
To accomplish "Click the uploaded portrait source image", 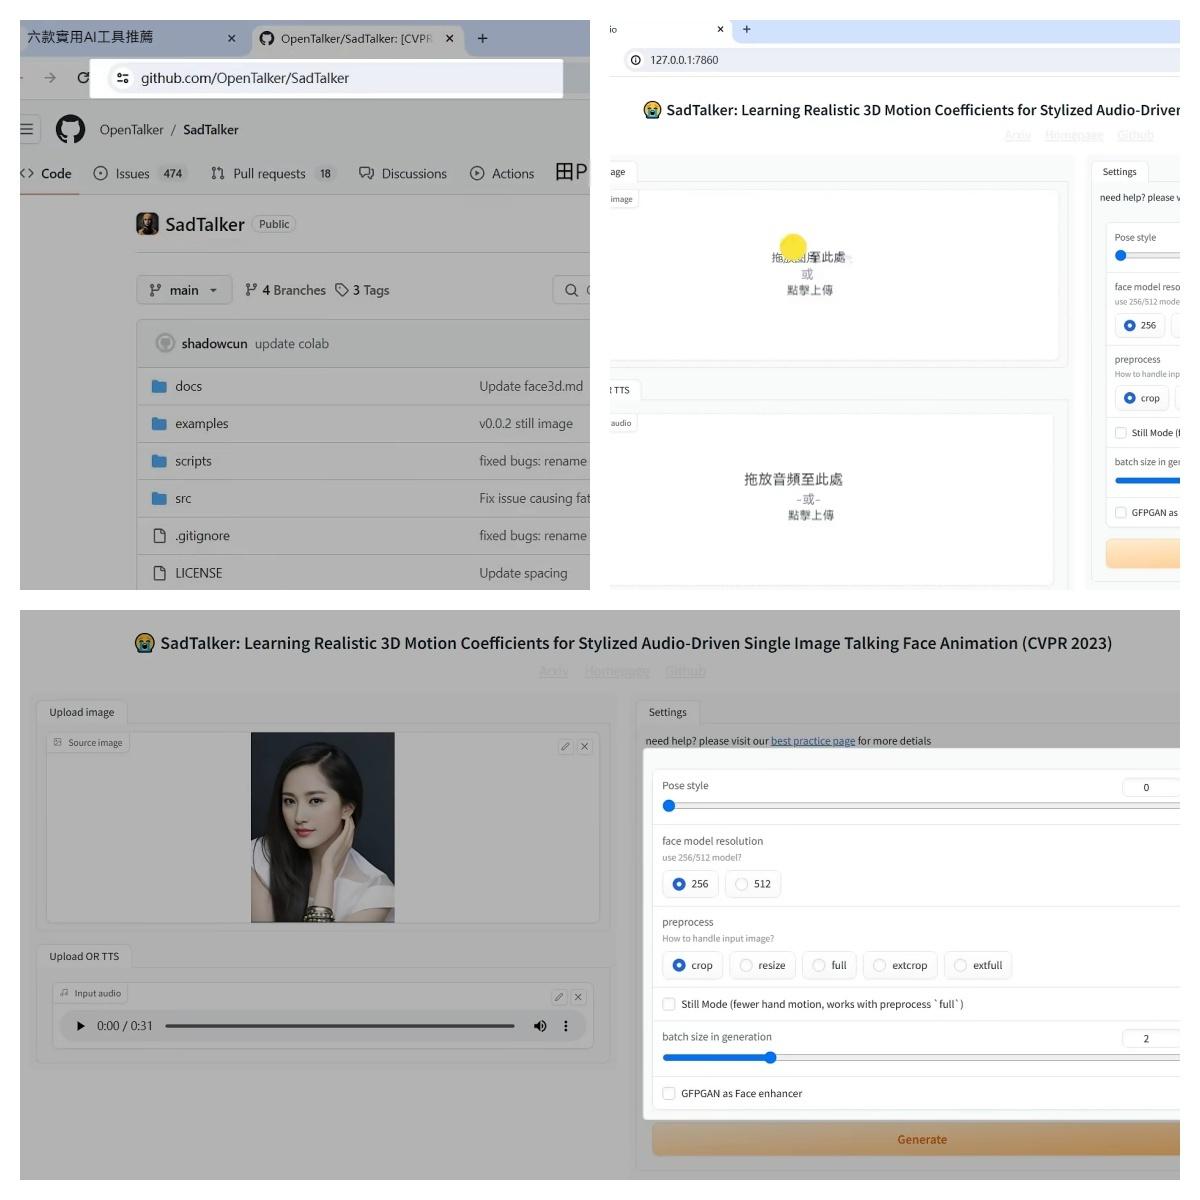I will pyautogui.click(x=323, y=827).
